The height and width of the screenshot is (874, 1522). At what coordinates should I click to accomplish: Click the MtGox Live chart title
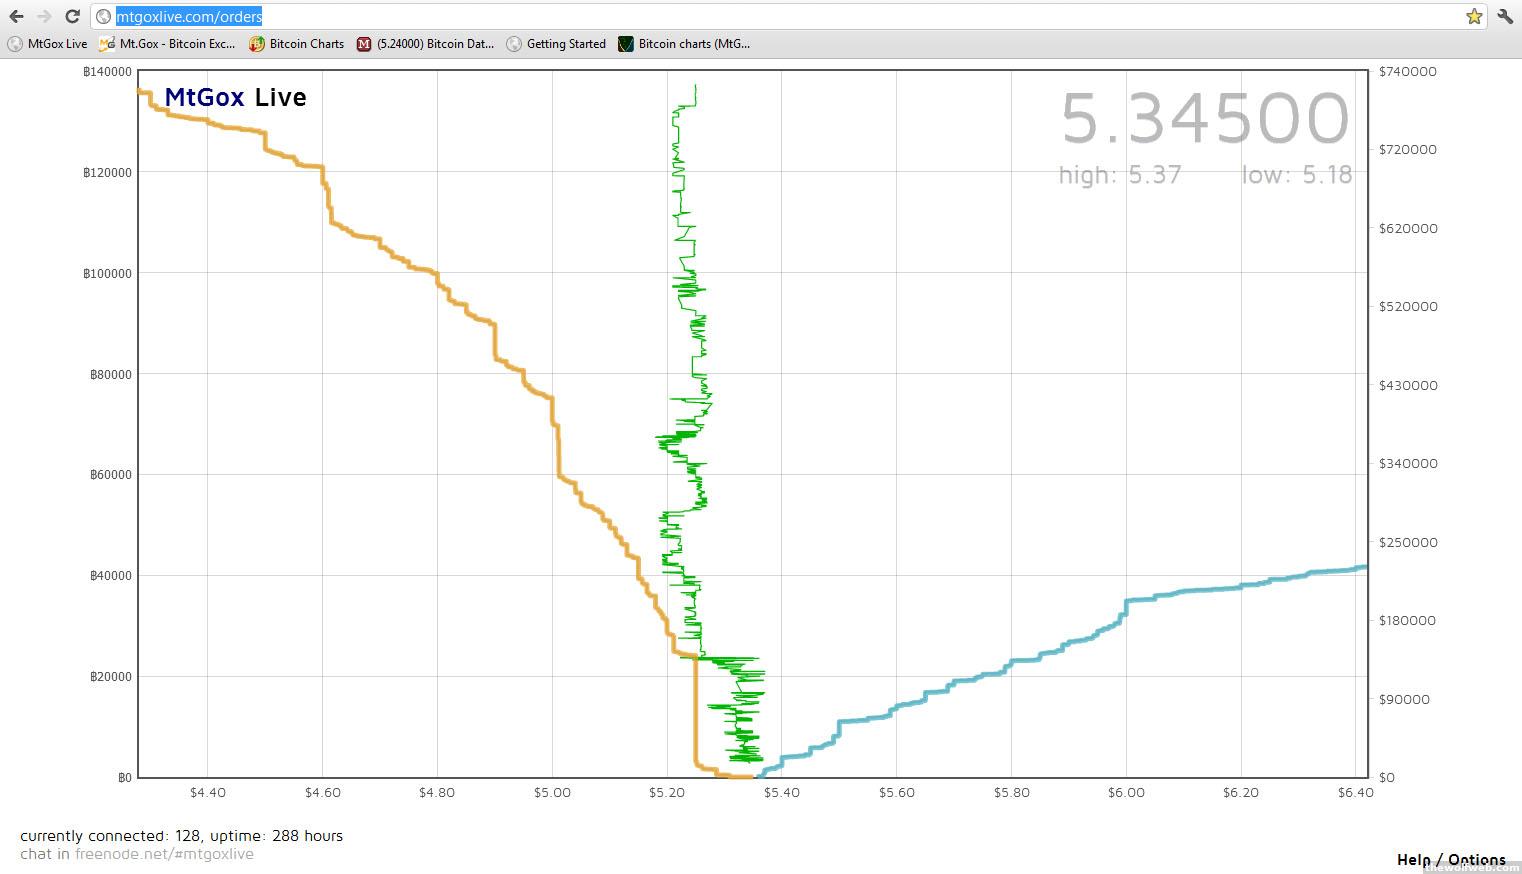235,97
